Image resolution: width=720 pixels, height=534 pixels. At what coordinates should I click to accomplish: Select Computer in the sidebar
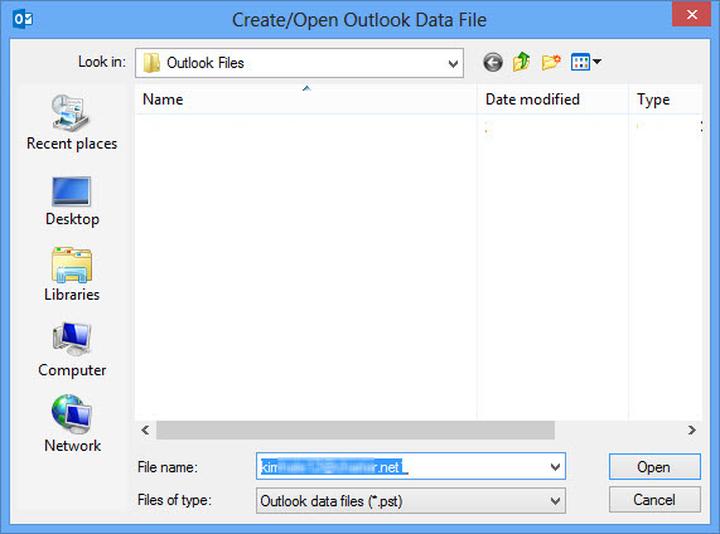(71, 350)
